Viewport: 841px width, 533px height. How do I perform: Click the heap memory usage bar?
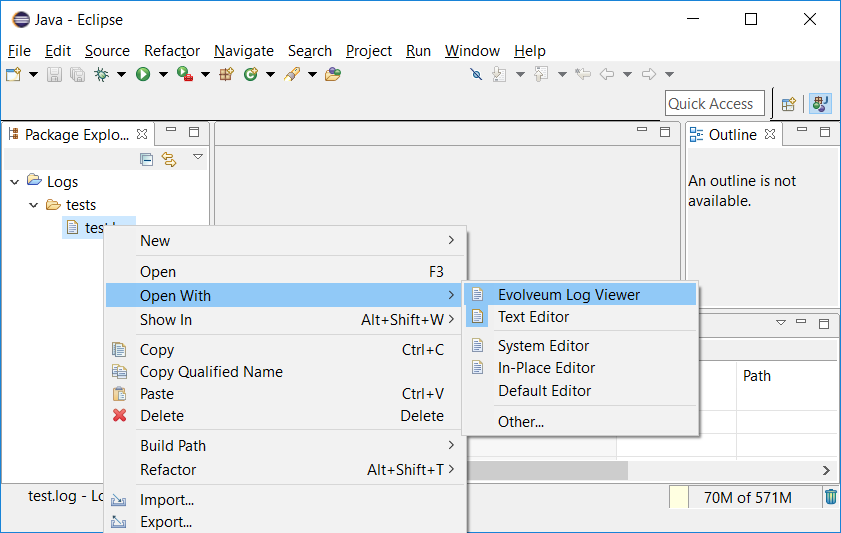[748, 497]
